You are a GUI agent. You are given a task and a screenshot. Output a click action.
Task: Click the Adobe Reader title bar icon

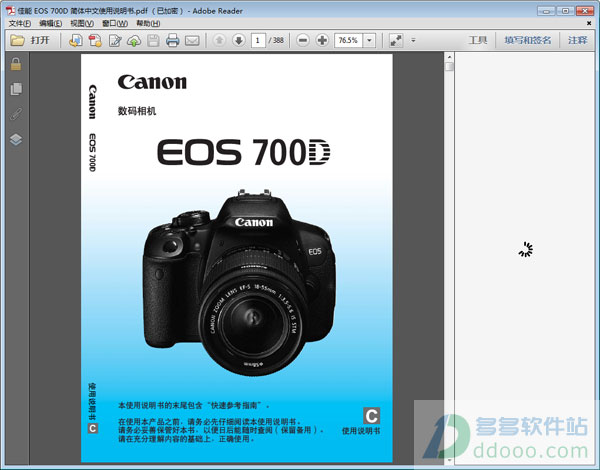click(10, 11)
